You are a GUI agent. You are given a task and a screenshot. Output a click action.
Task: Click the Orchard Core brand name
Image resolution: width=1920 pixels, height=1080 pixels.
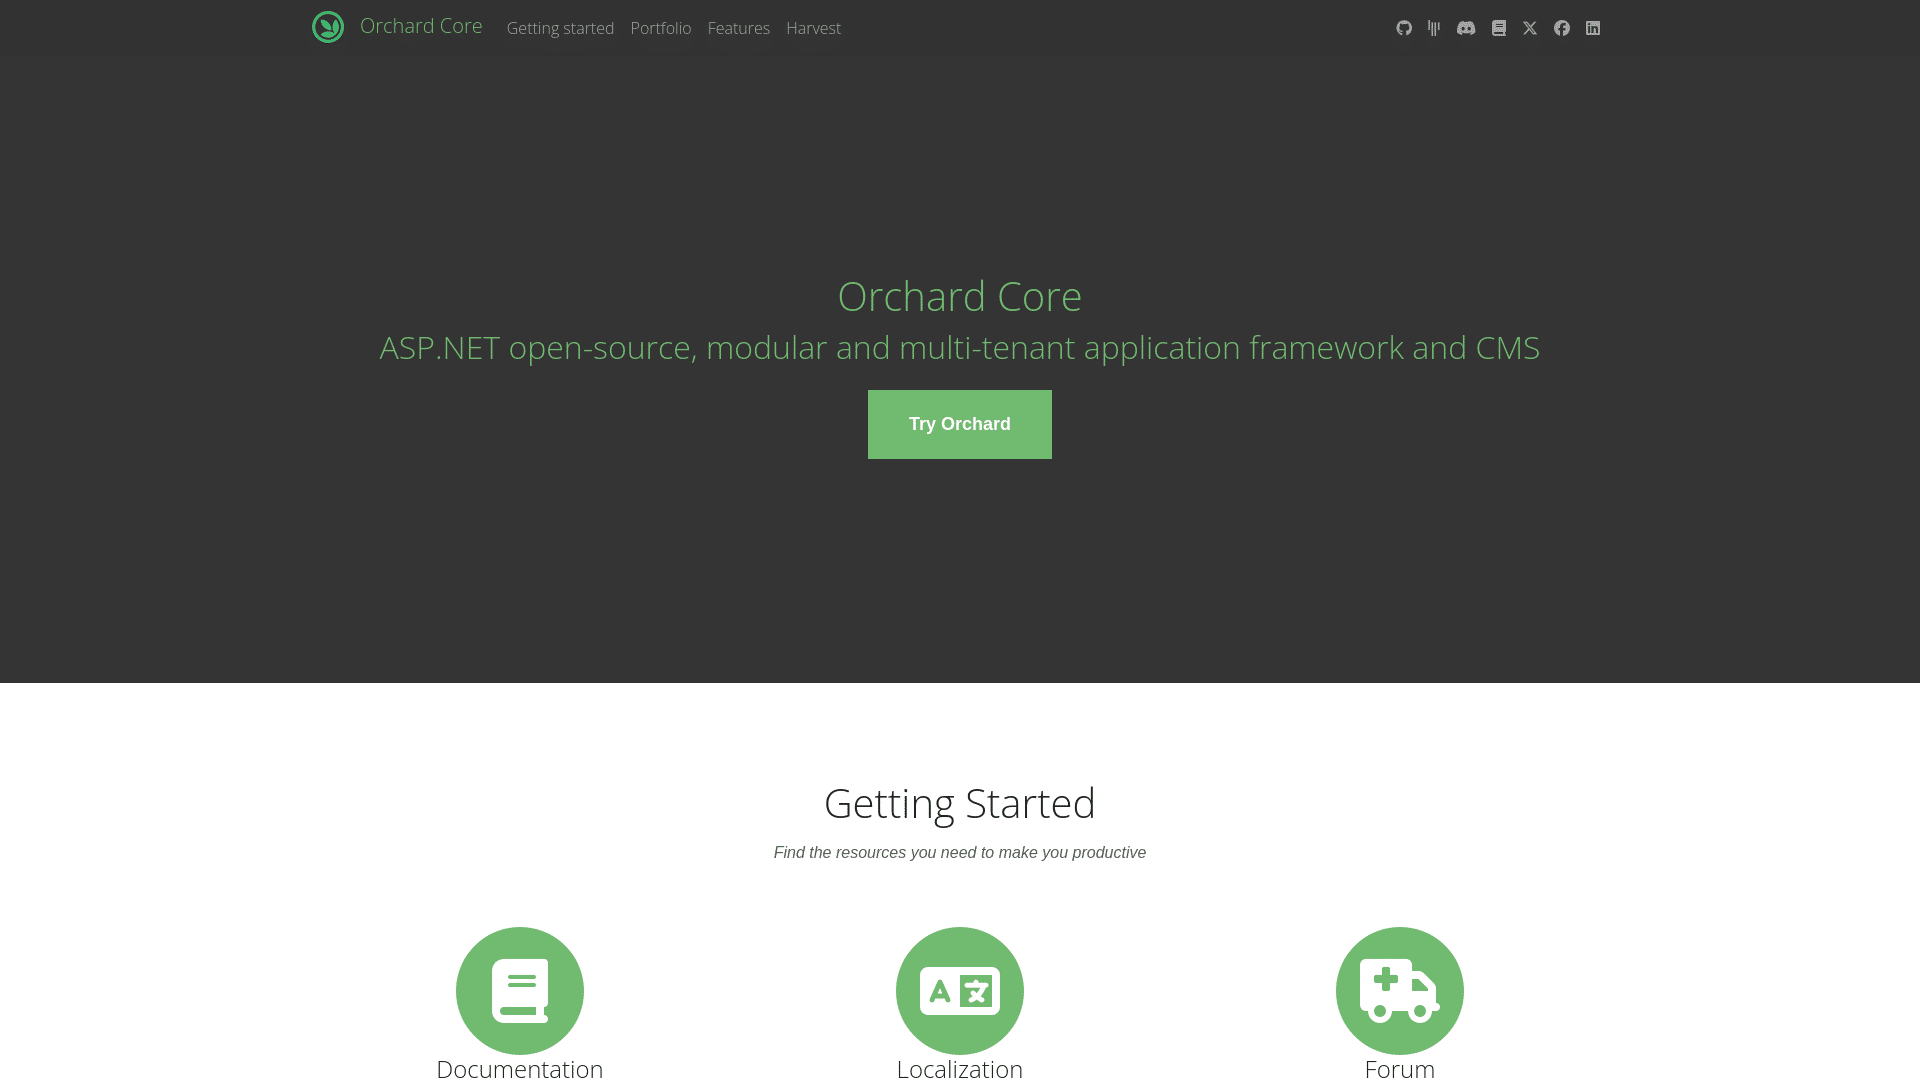pos(421,26)
